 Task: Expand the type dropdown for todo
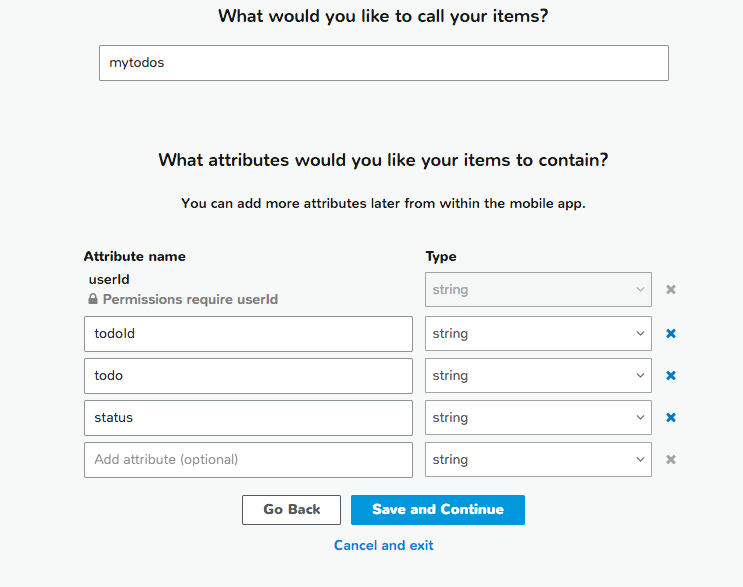pos(538,376)
